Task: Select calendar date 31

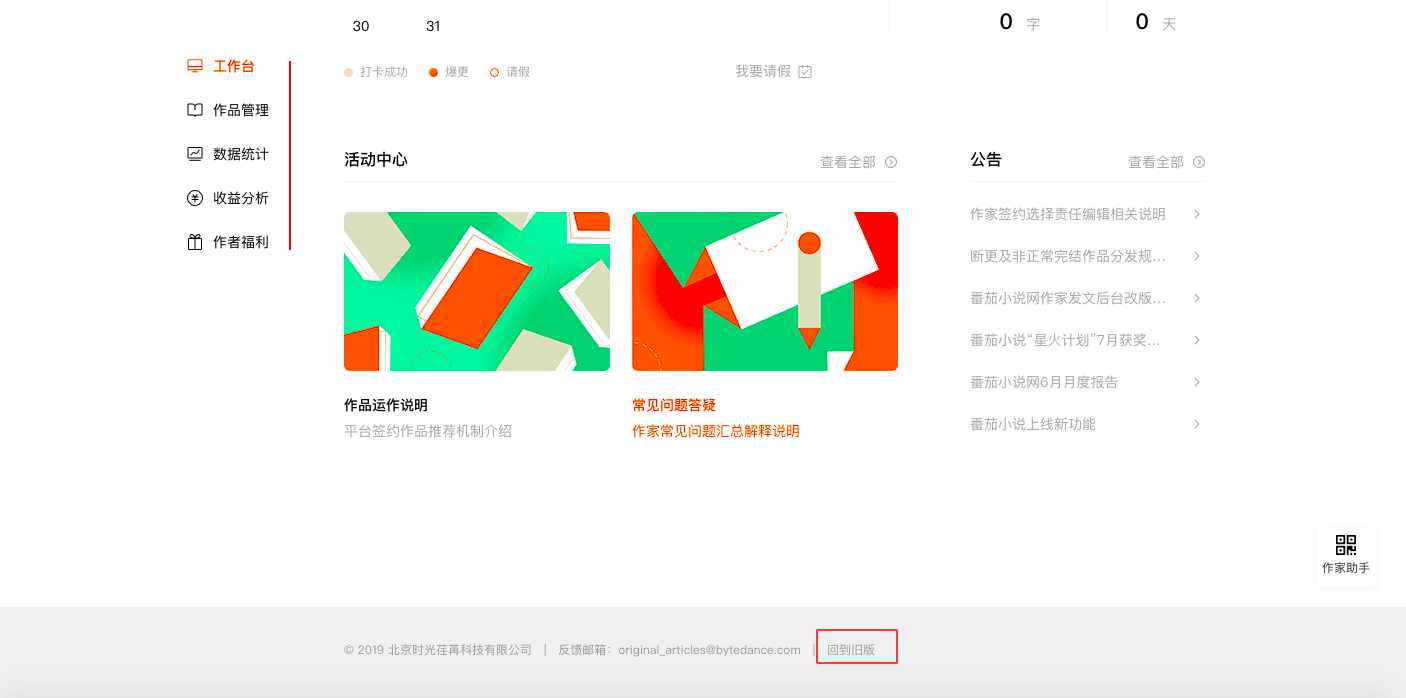Action: tap(433, 26)
